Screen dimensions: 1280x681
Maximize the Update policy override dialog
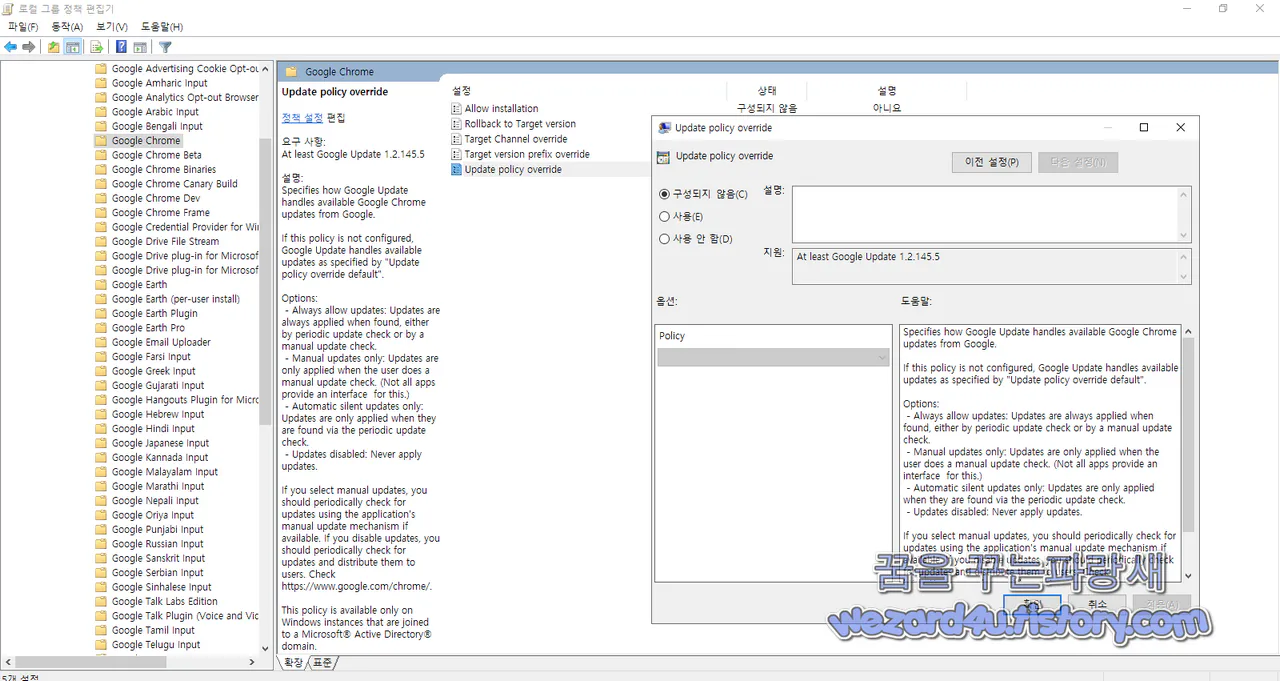pos(1144,128)
